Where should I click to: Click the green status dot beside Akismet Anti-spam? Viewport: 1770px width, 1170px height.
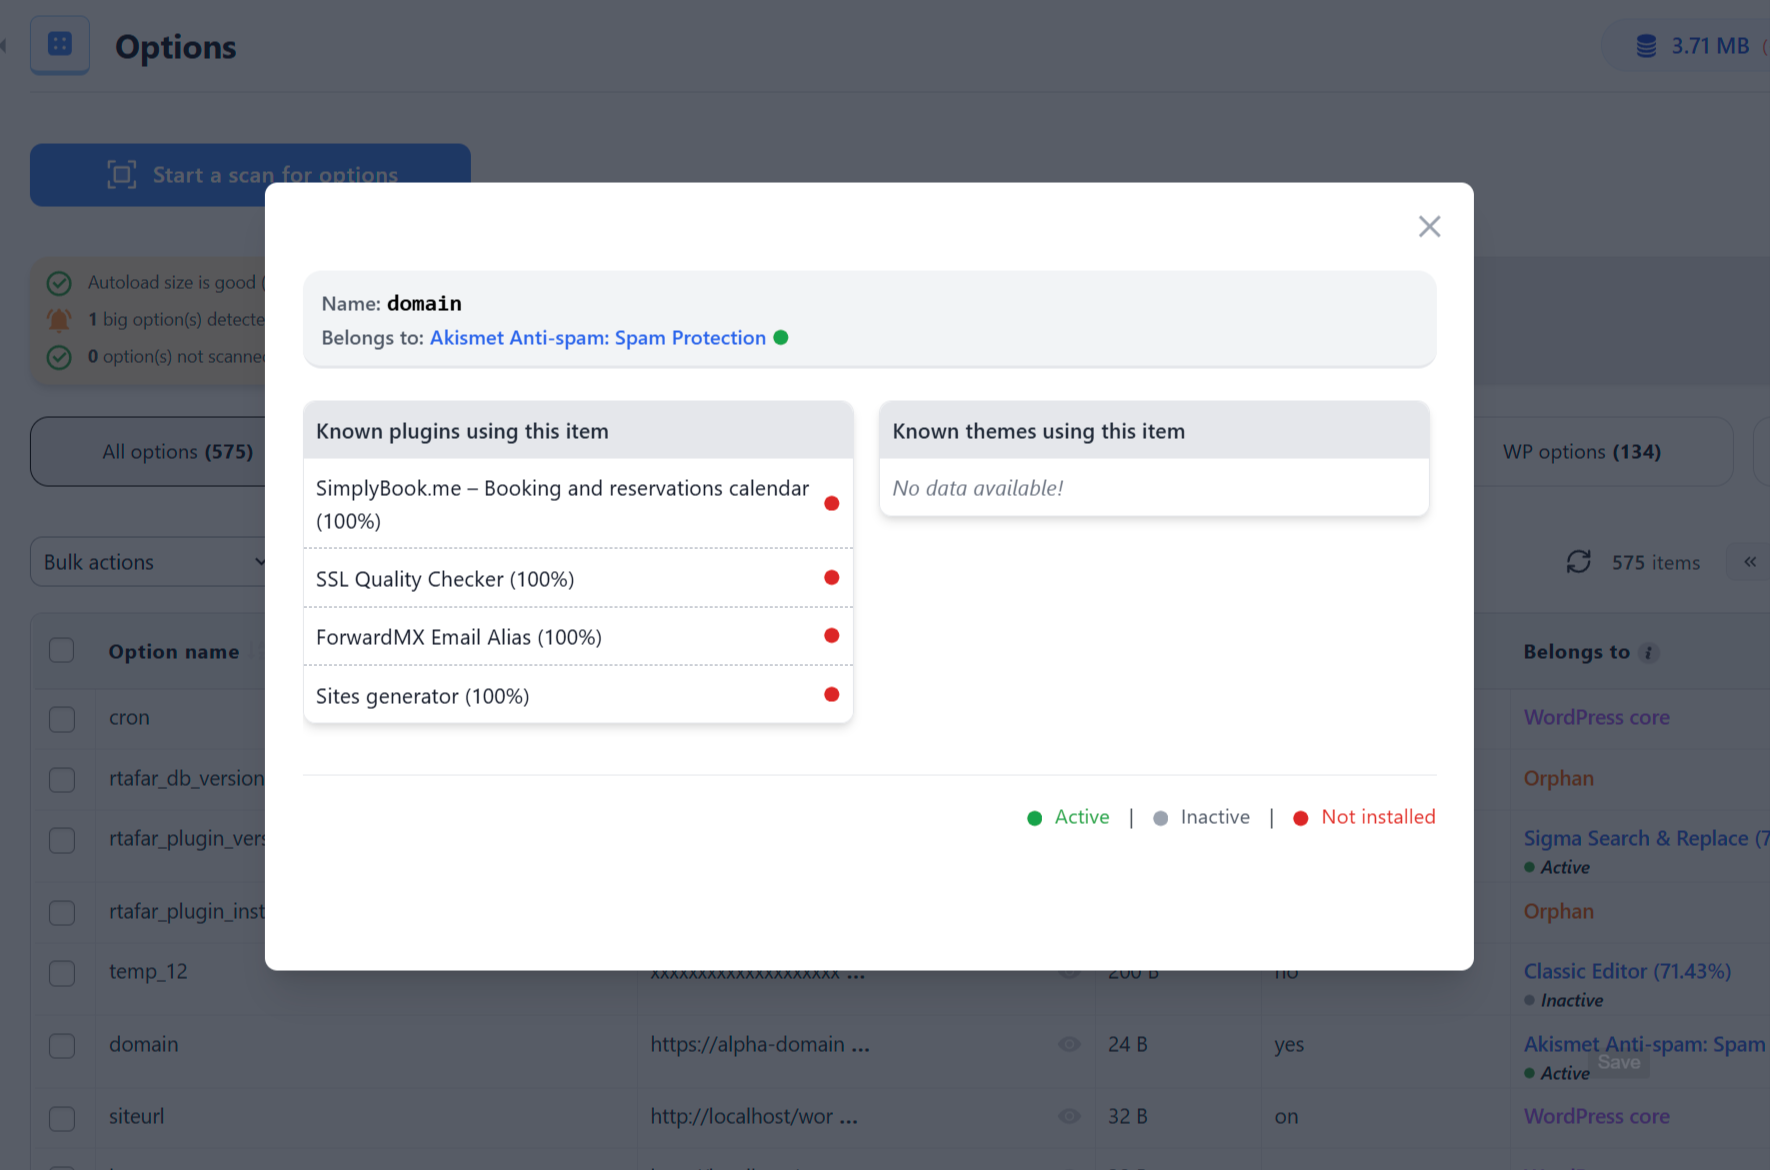[781, 338]
